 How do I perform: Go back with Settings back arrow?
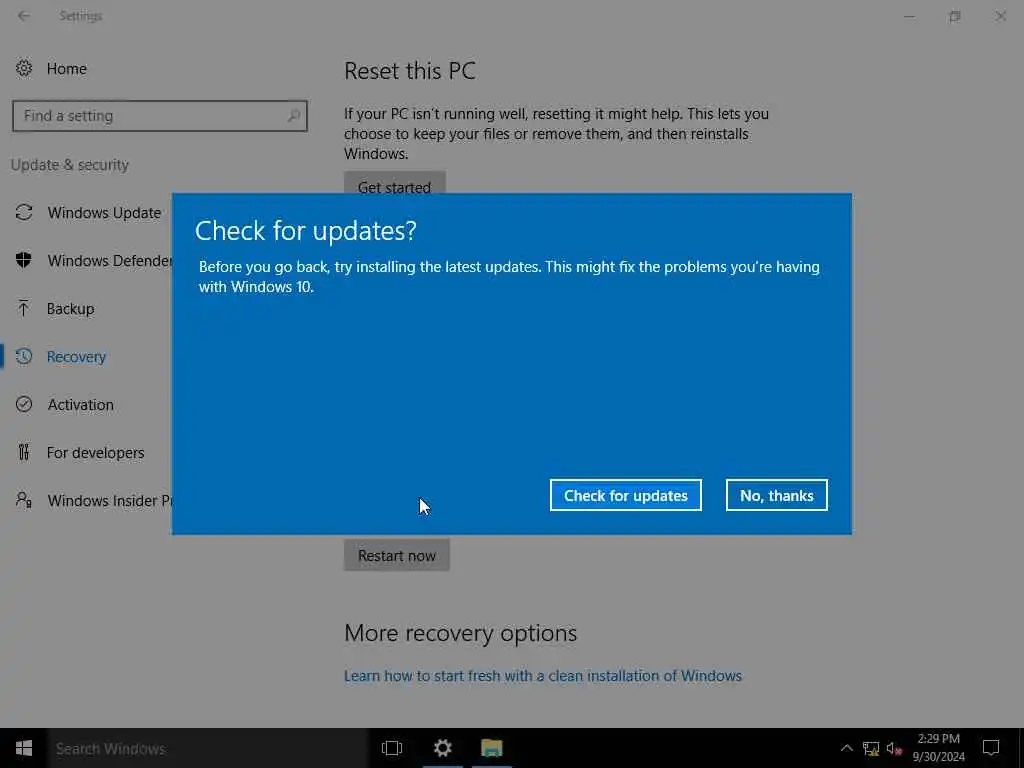(x=24, y=16)
